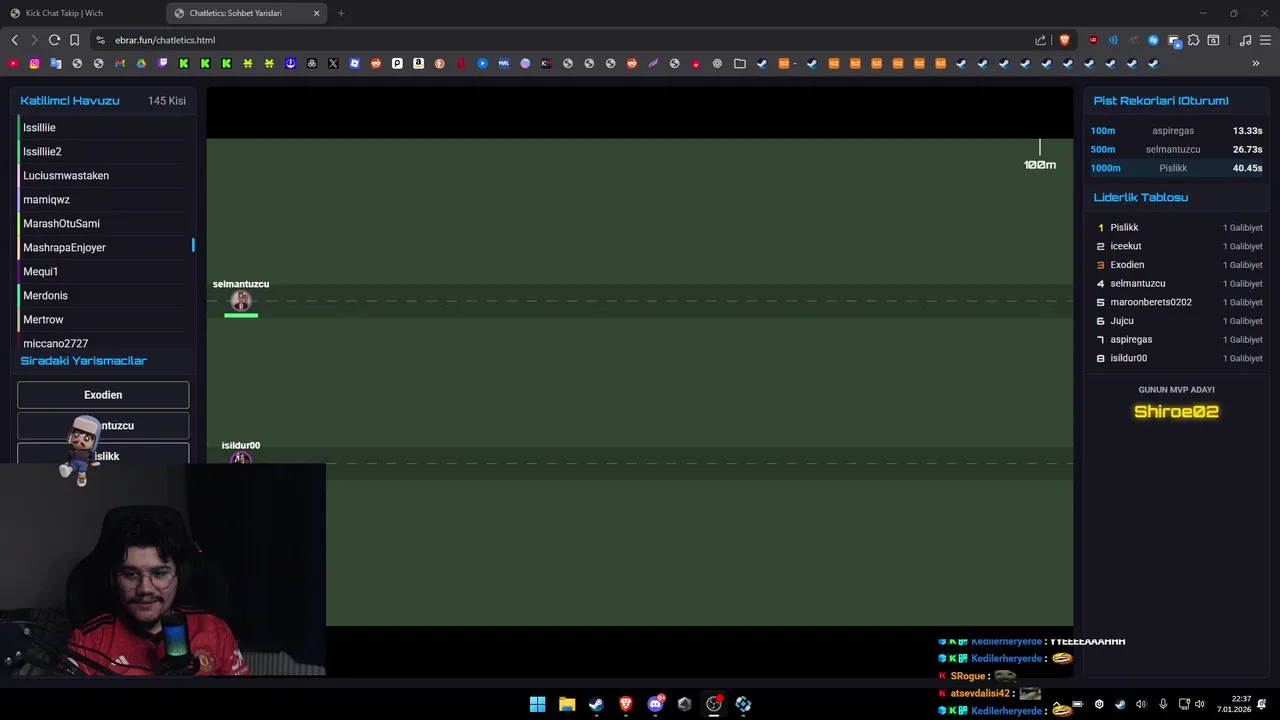1280x720 pixels.
Task: Click the 100m track record row
Action: (x=1176, y=131)
